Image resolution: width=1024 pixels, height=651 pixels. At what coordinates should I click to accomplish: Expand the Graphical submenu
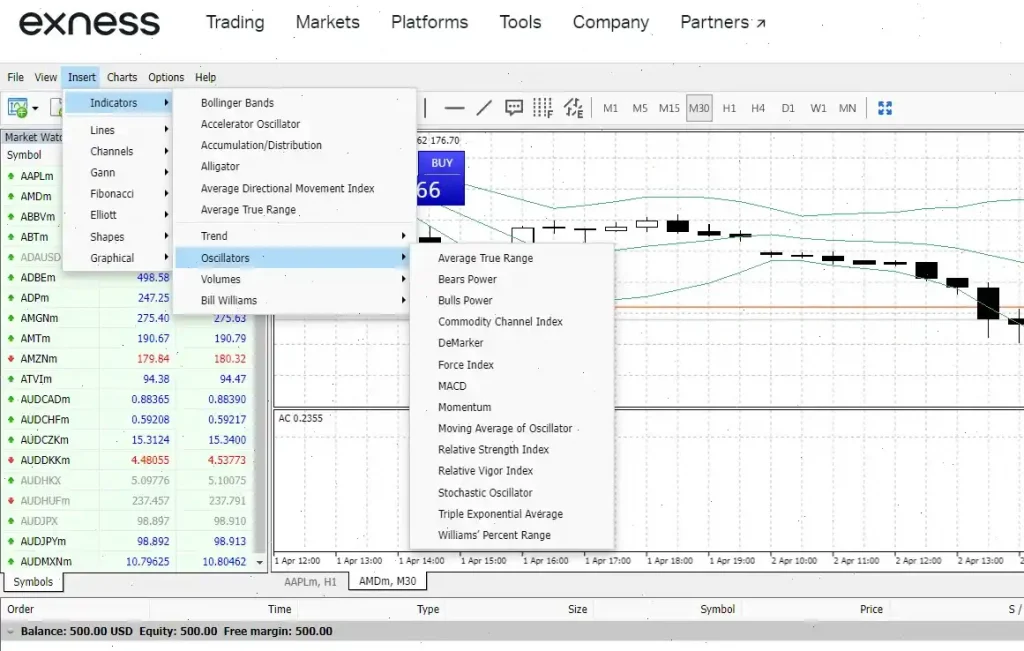click(119, 258)
